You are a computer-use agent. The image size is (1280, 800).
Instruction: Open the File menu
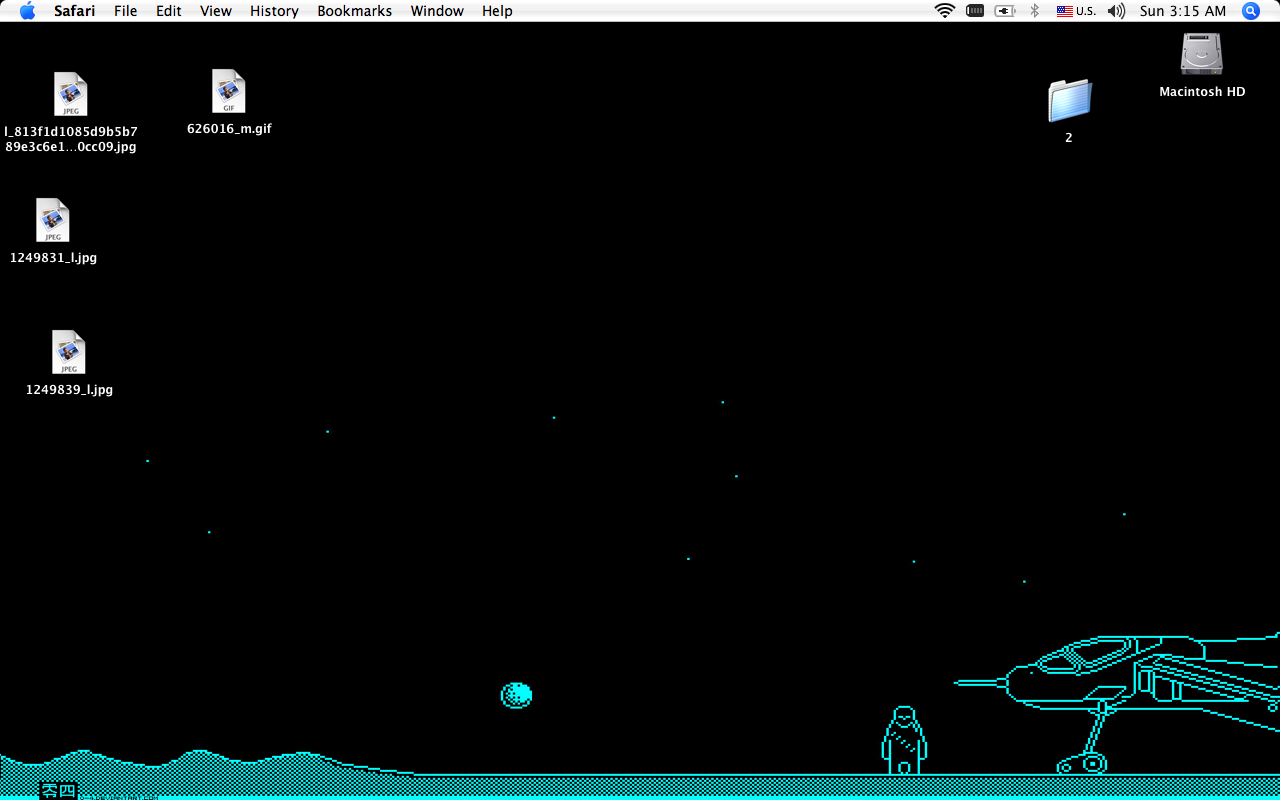[126, 11]
